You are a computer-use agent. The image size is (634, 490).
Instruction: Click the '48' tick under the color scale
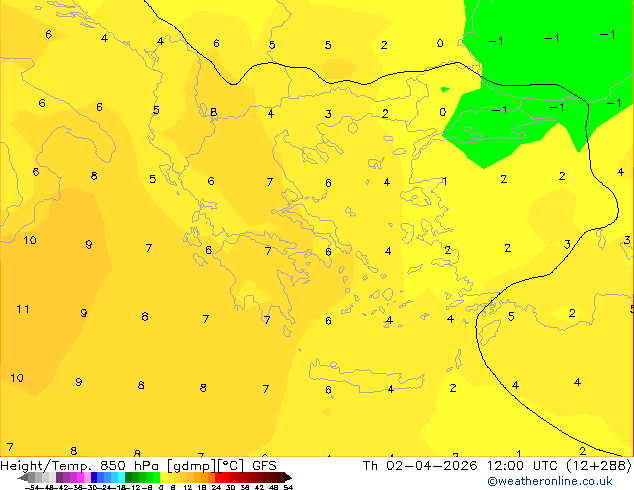pos(274,487)
